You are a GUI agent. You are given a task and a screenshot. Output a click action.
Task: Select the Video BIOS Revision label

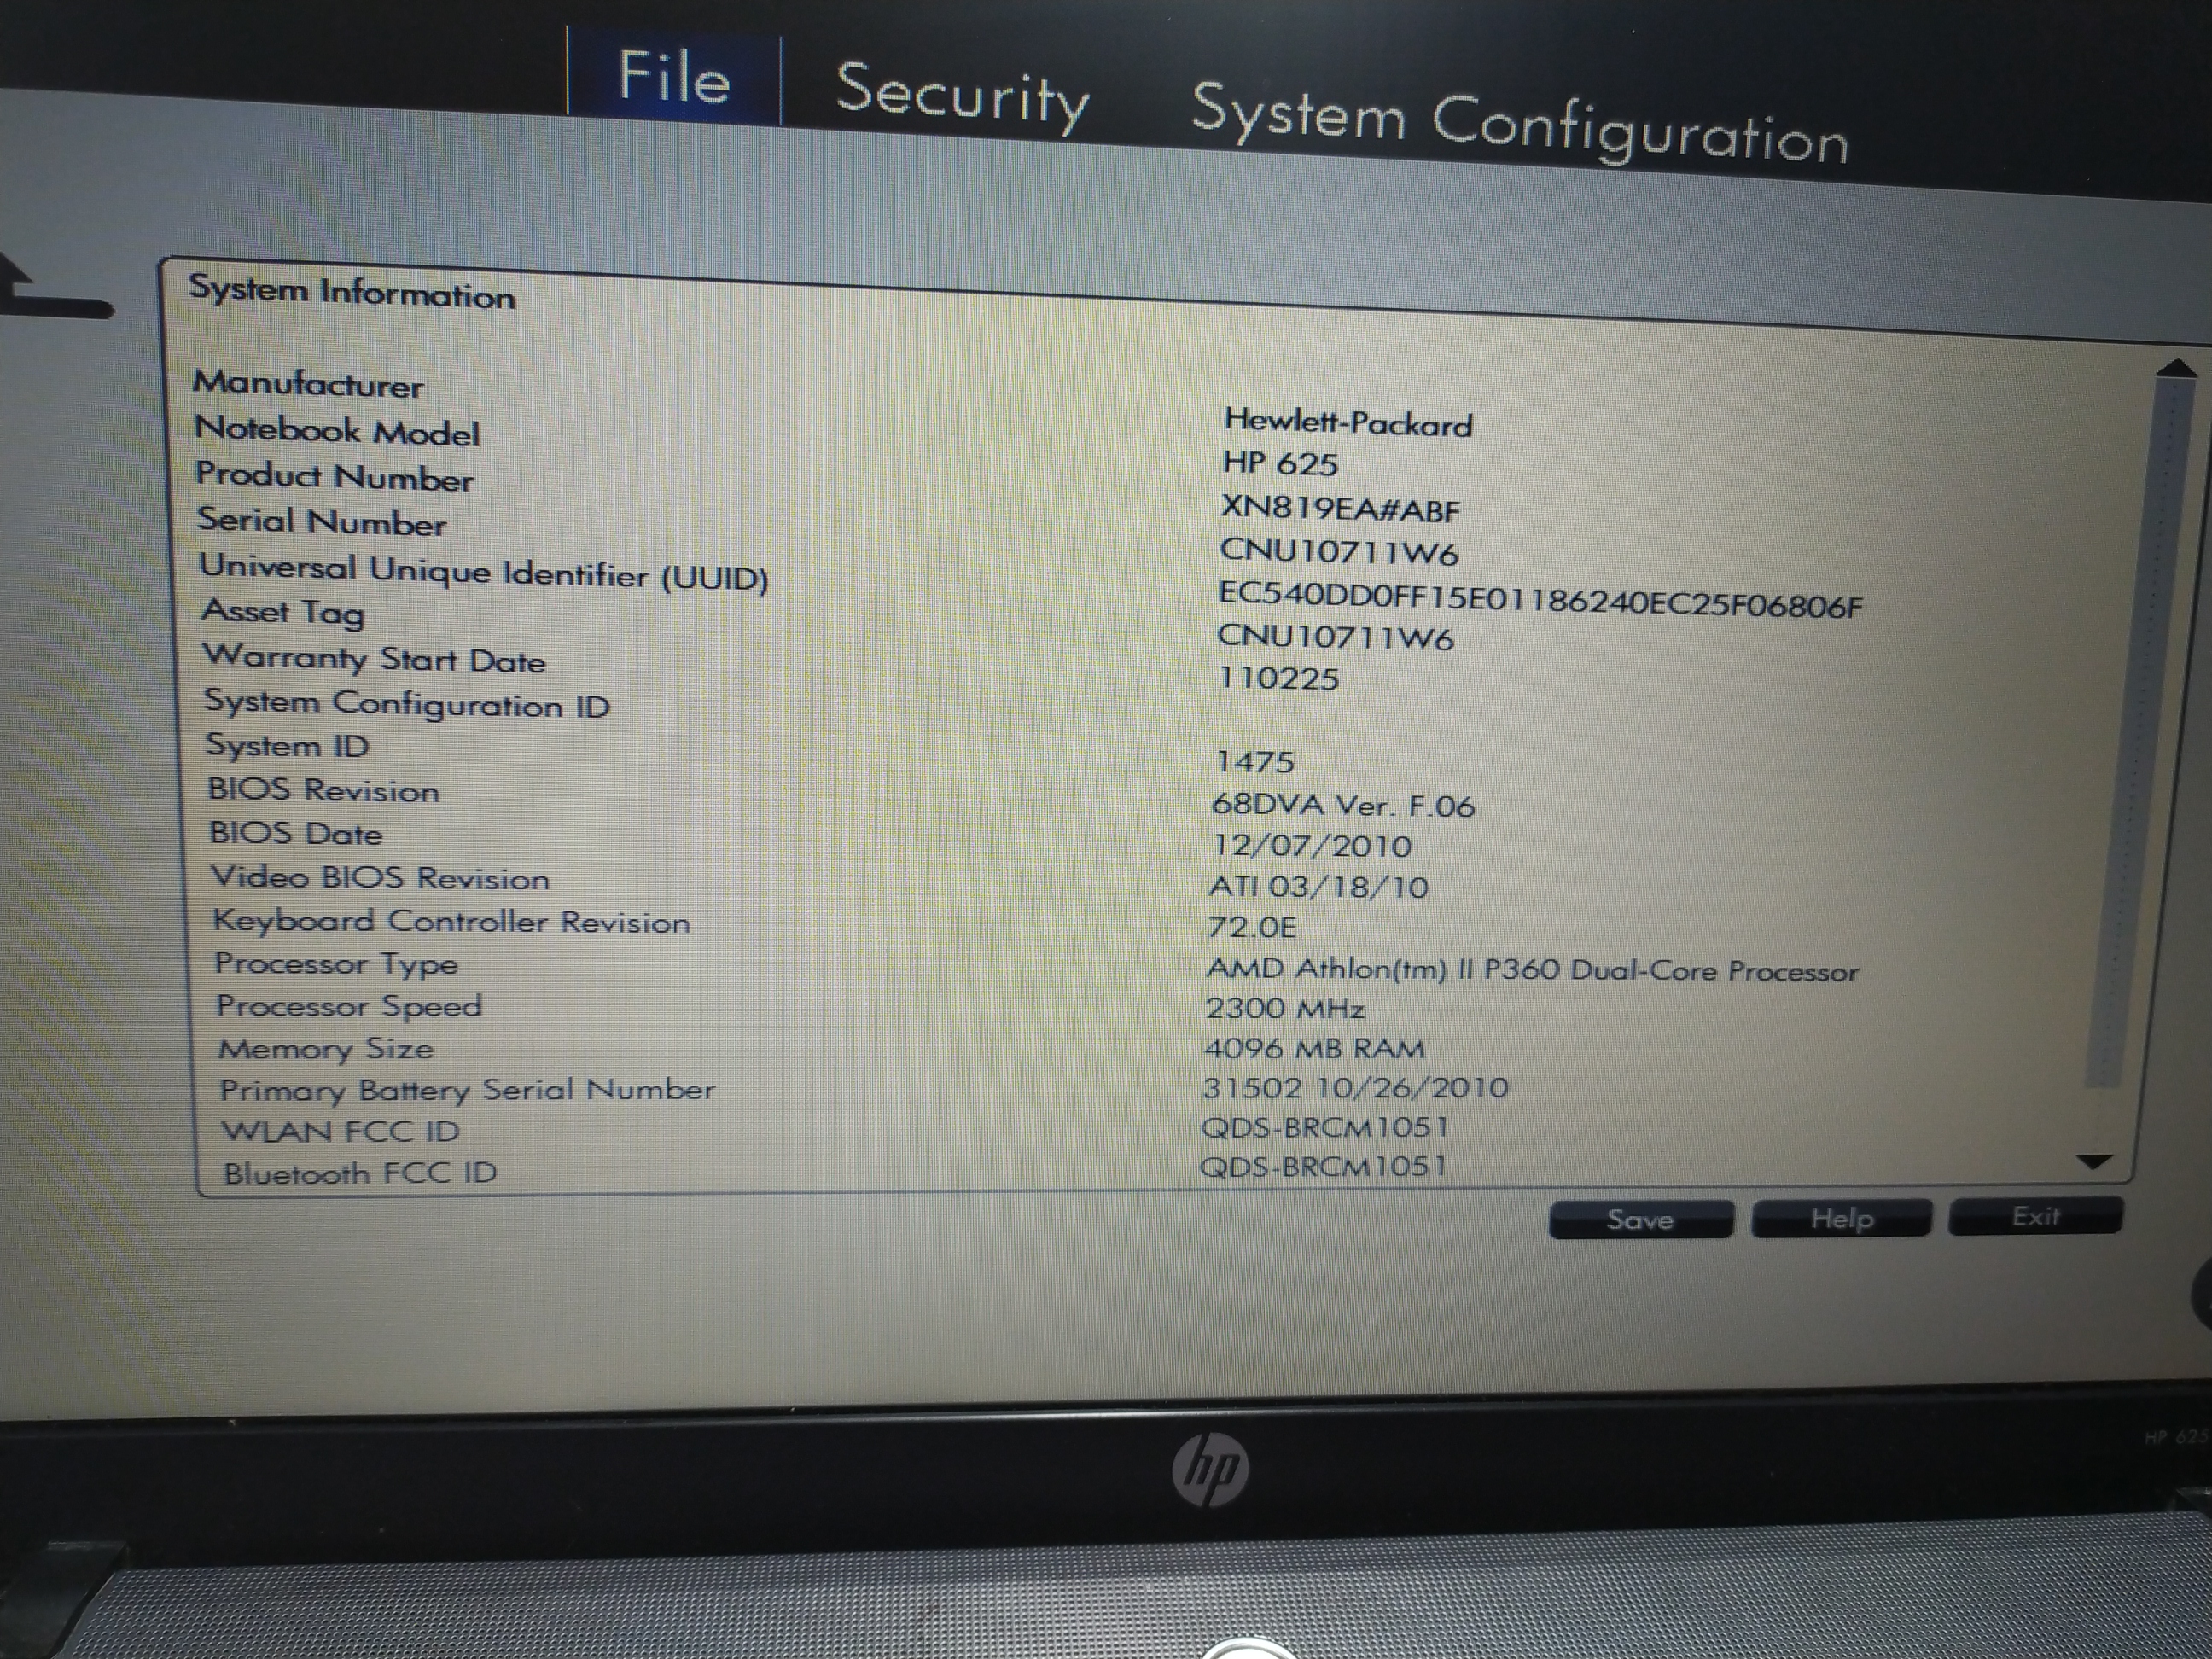380,878
